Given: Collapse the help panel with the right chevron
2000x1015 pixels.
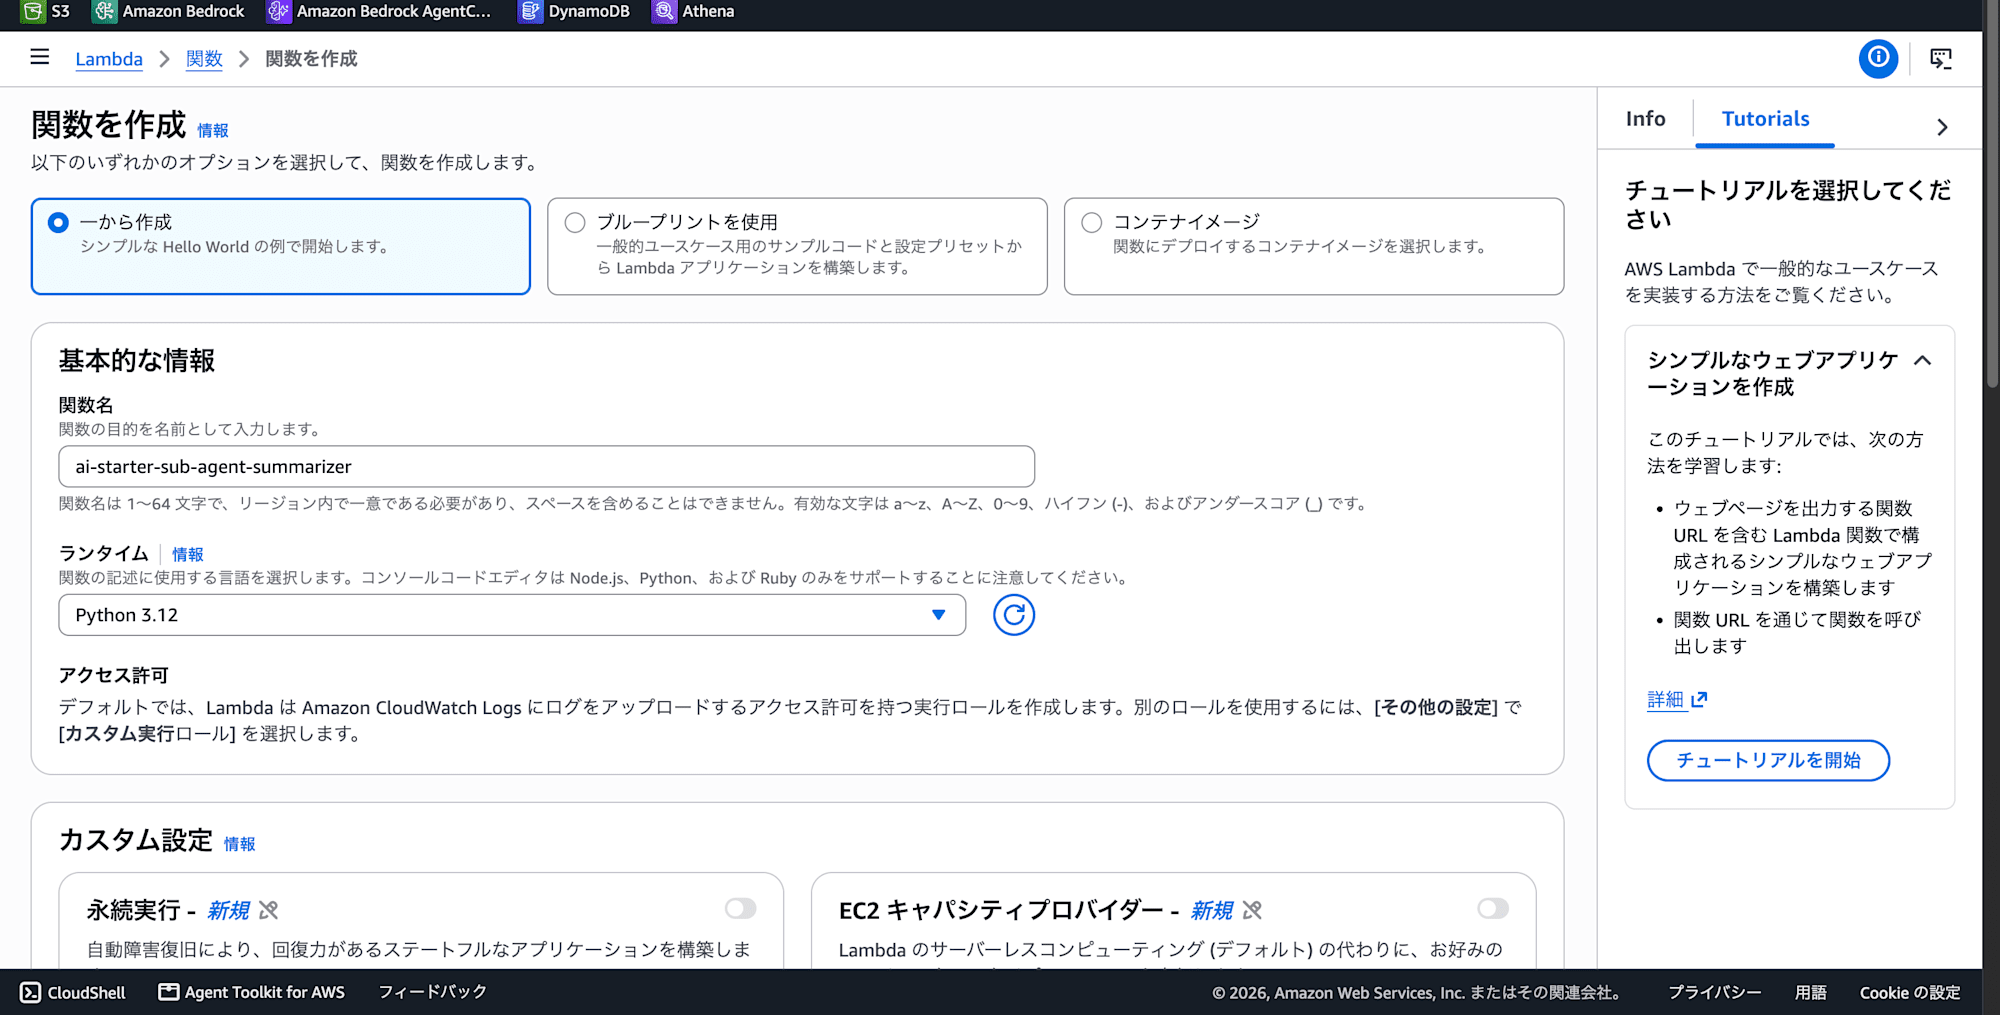Looking at the screenshot, I should (1942, 127).
